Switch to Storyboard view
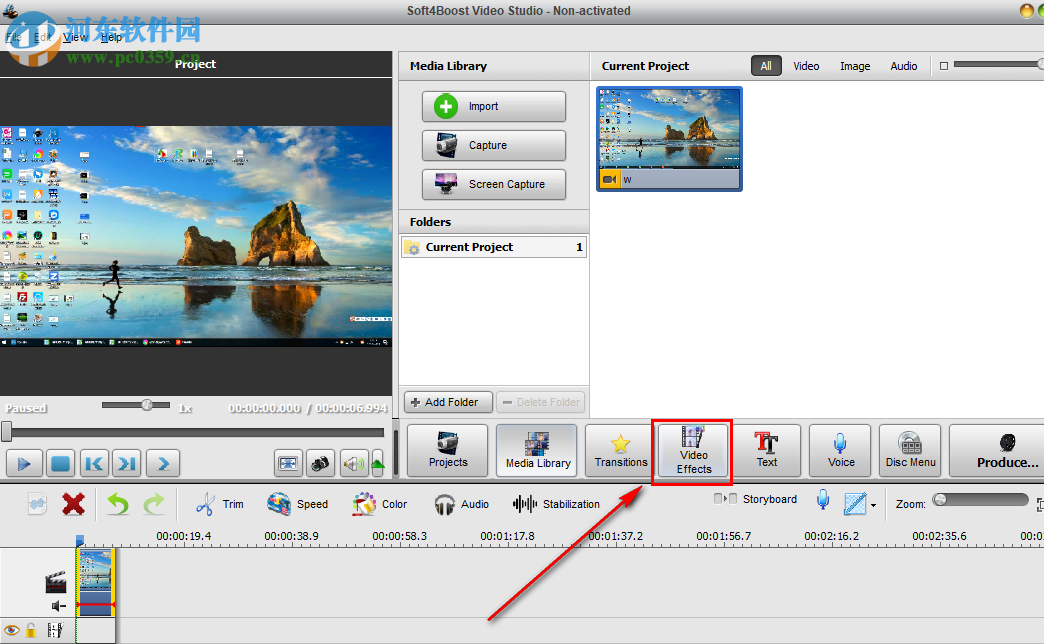This screenshot has width=1044, height=644. pyautogui.click(x=755, y=499)
